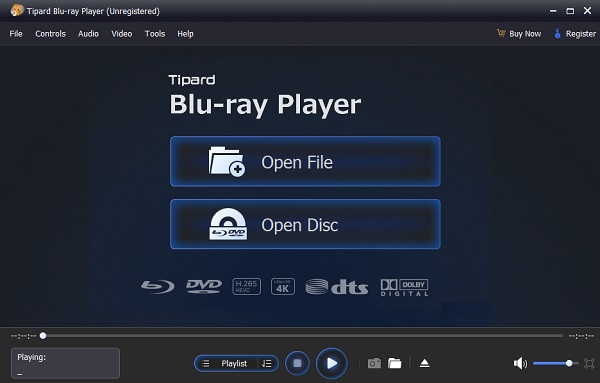
Task: Show the Playlist panel
Action: pos(234,363)
